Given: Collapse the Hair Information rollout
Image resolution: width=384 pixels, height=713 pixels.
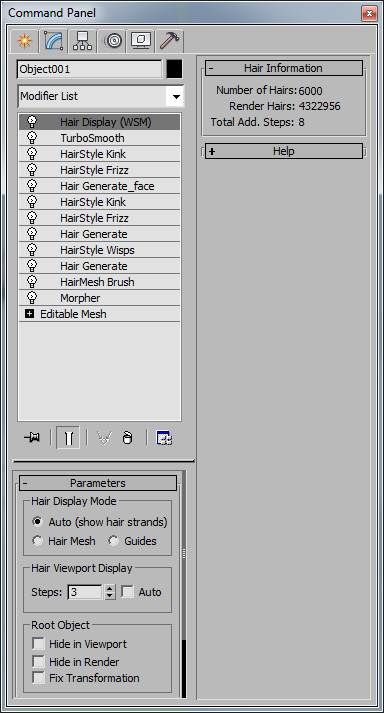Looking at the screenshot, I should (284, 68).
